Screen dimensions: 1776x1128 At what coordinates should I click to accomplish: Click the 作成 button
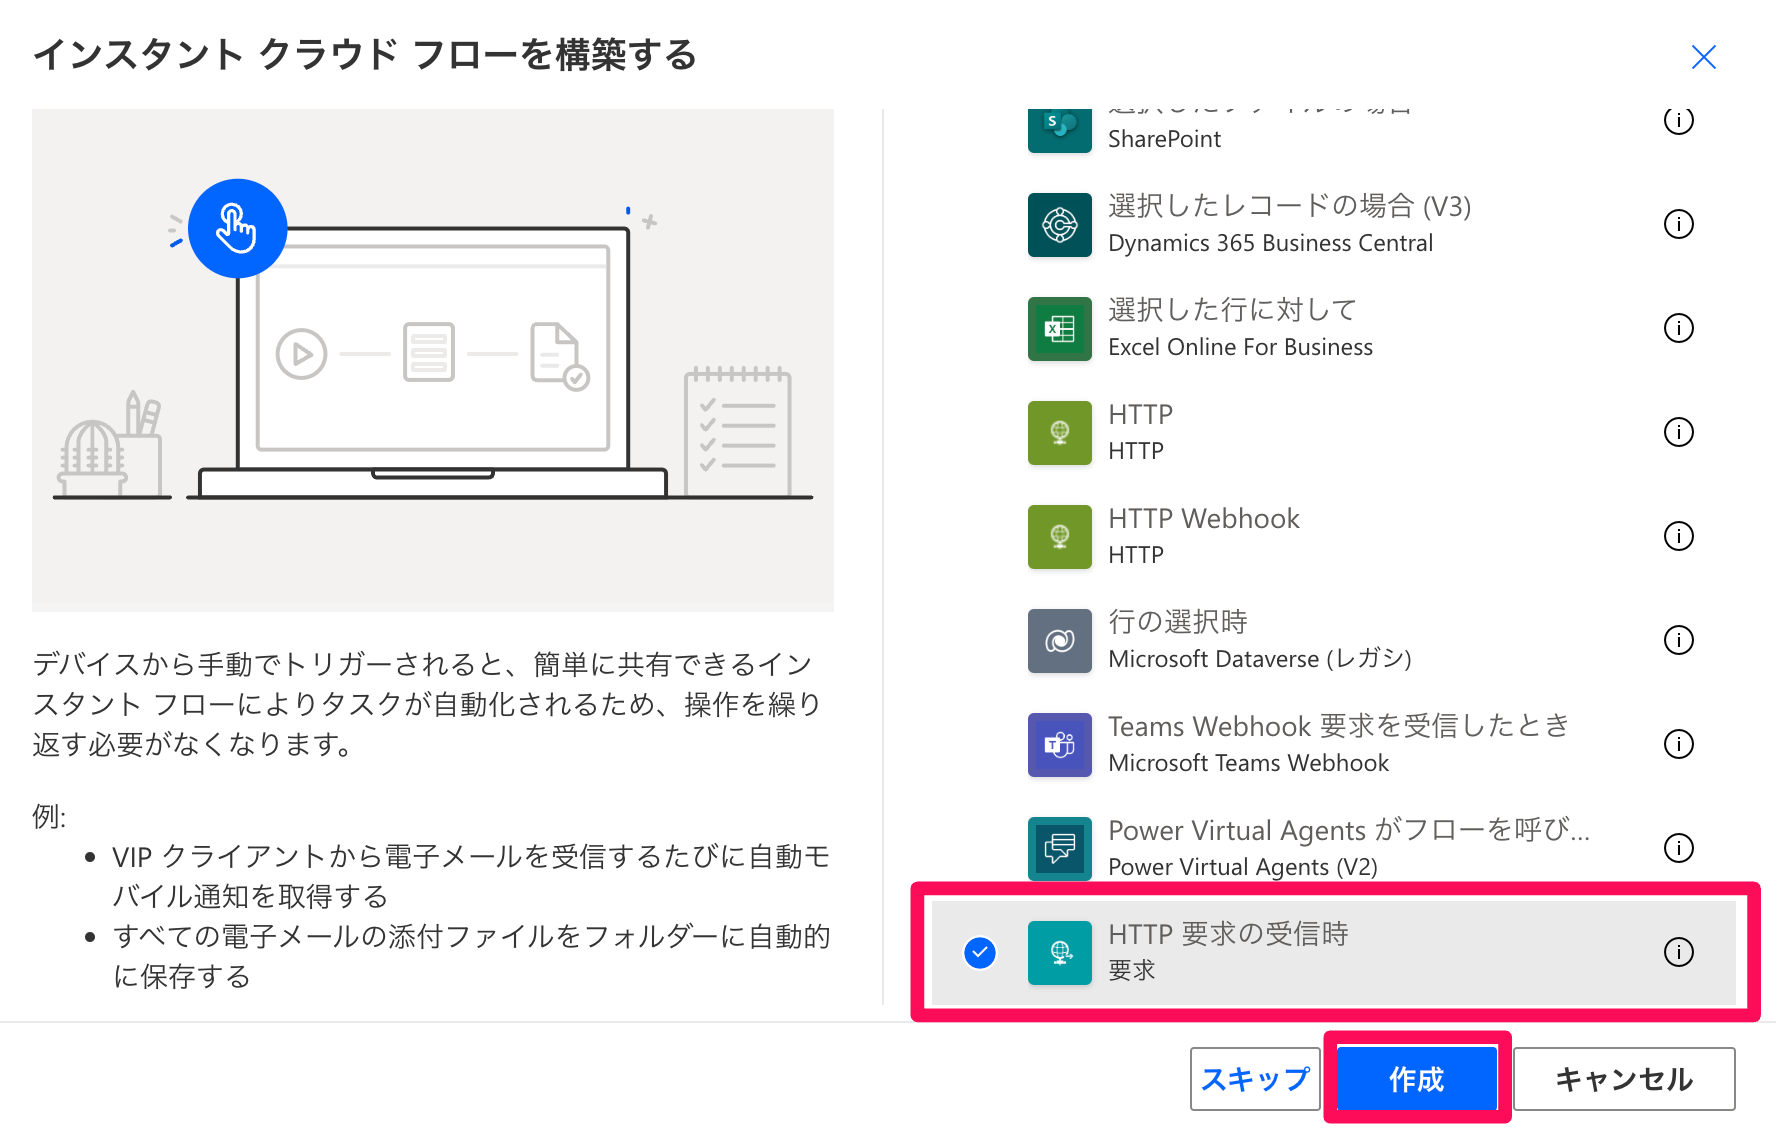coord(1417,1079)
